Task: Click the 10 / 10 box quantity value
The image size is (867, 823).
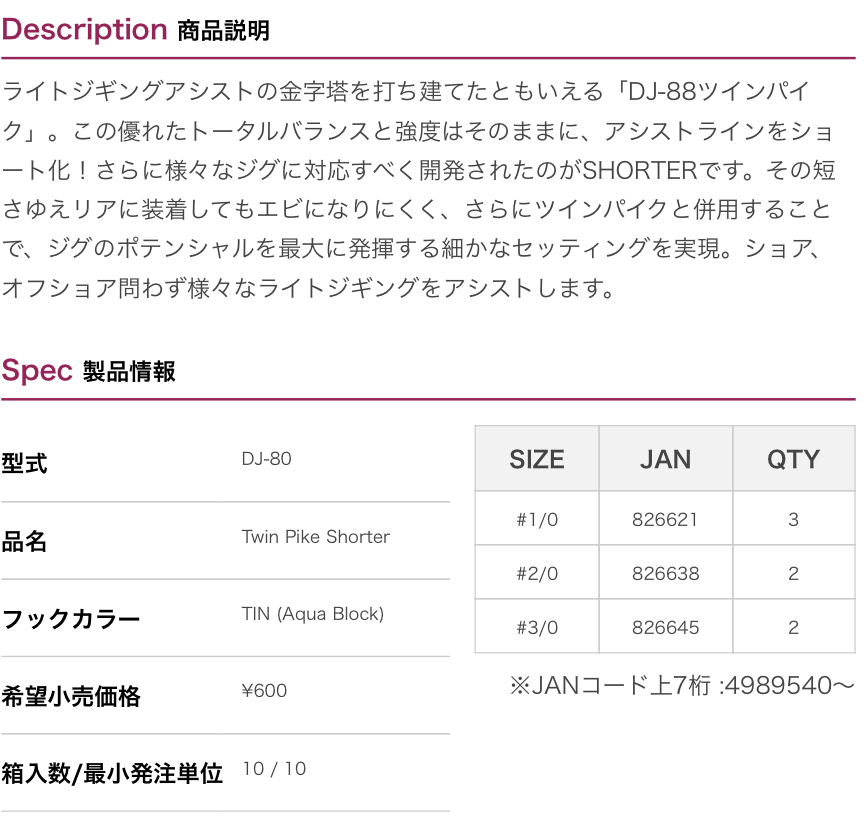Action: (x=274, y=769)
